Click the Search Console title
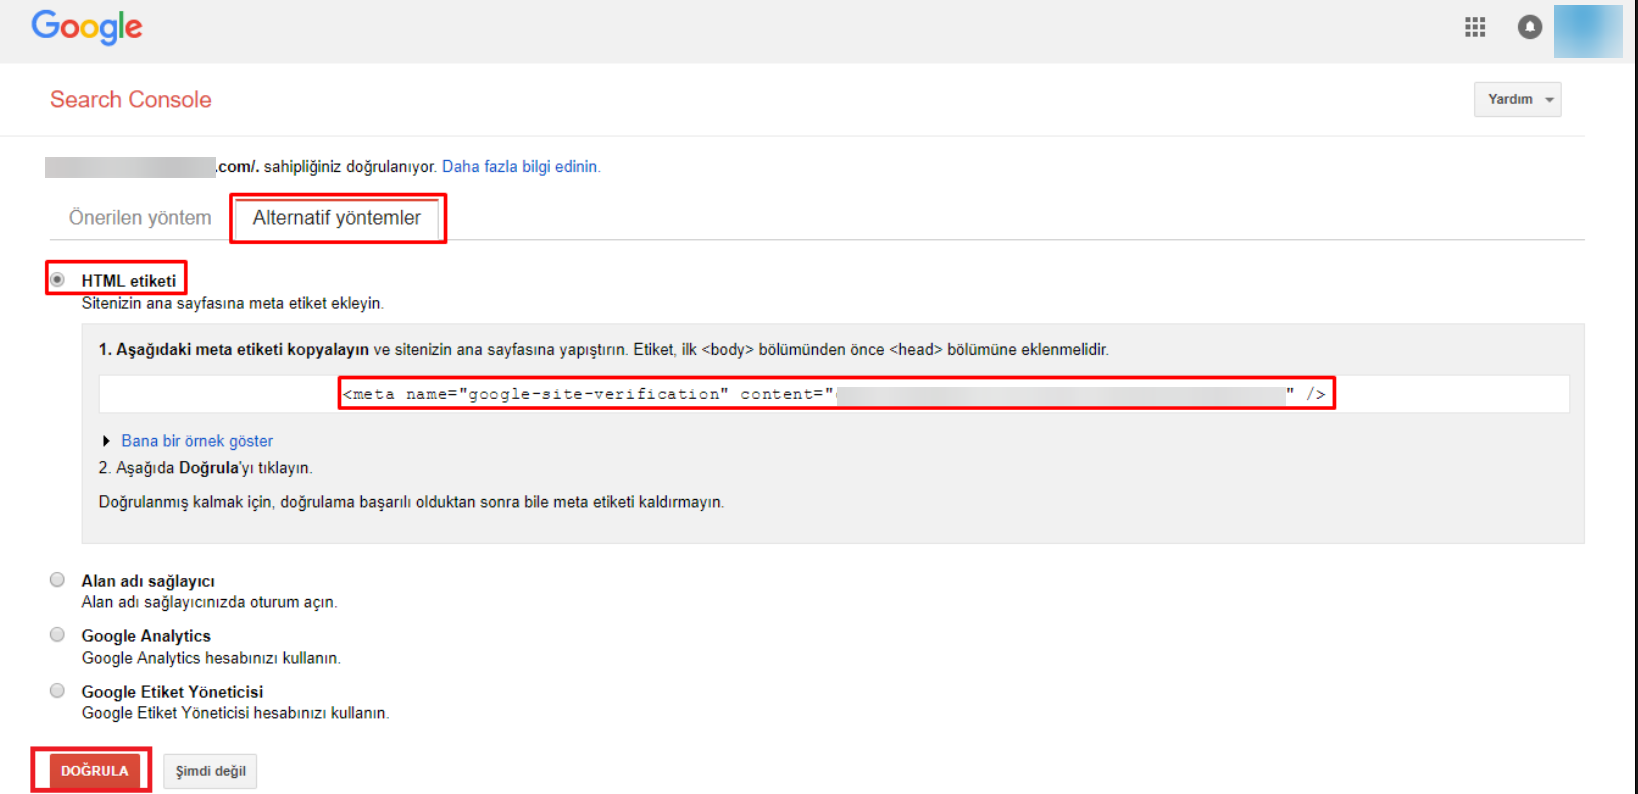Image resolution: width=1638 pixels, height=794 pixels. pyautogui.click(x=131, y=99)
